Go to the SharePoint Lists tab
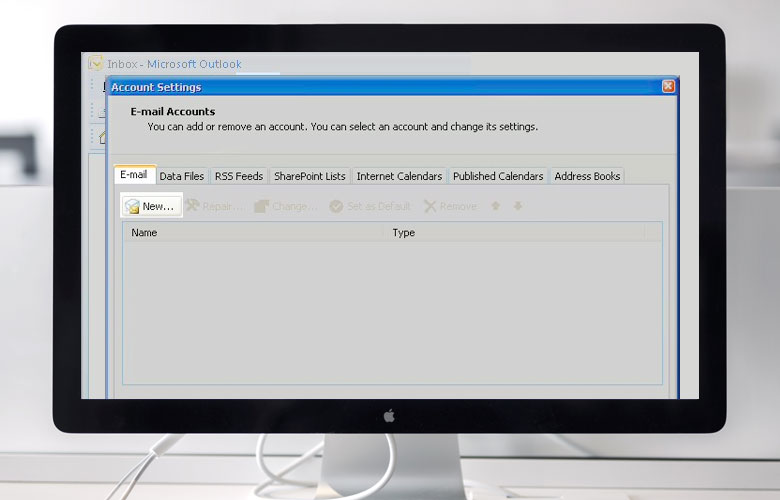Screen dimensions: 780x500 (x=309, y=176)
